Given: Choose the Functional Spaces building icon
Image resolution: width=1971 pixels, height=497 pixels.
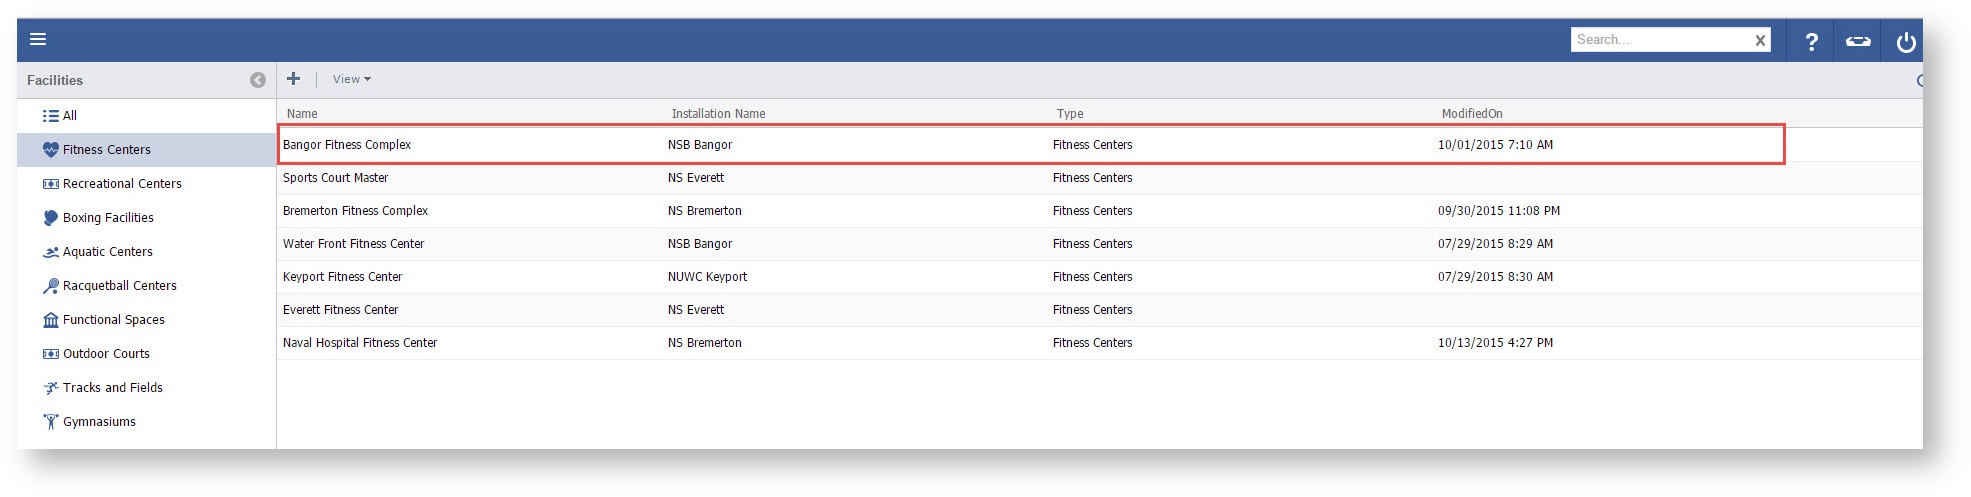Looking at the screenshot, I should 51,320.
